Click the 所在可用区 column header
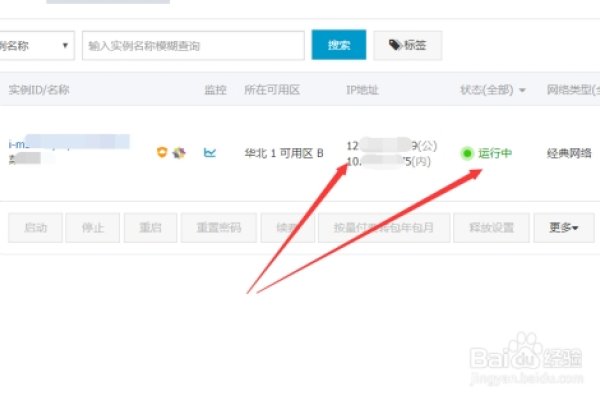The height and width of the screenshot is (400, 600). [272, 90]
